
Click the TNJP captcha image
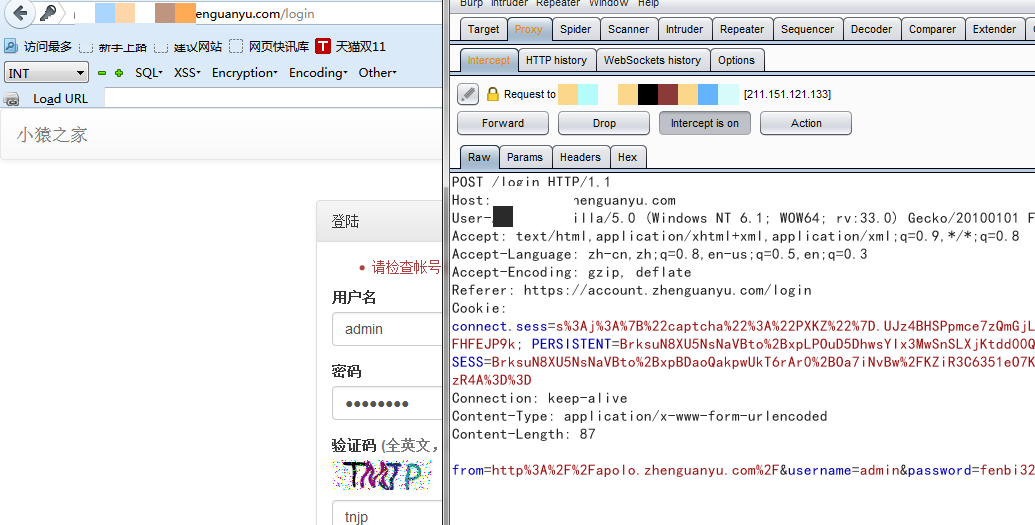tap(382, 475)
